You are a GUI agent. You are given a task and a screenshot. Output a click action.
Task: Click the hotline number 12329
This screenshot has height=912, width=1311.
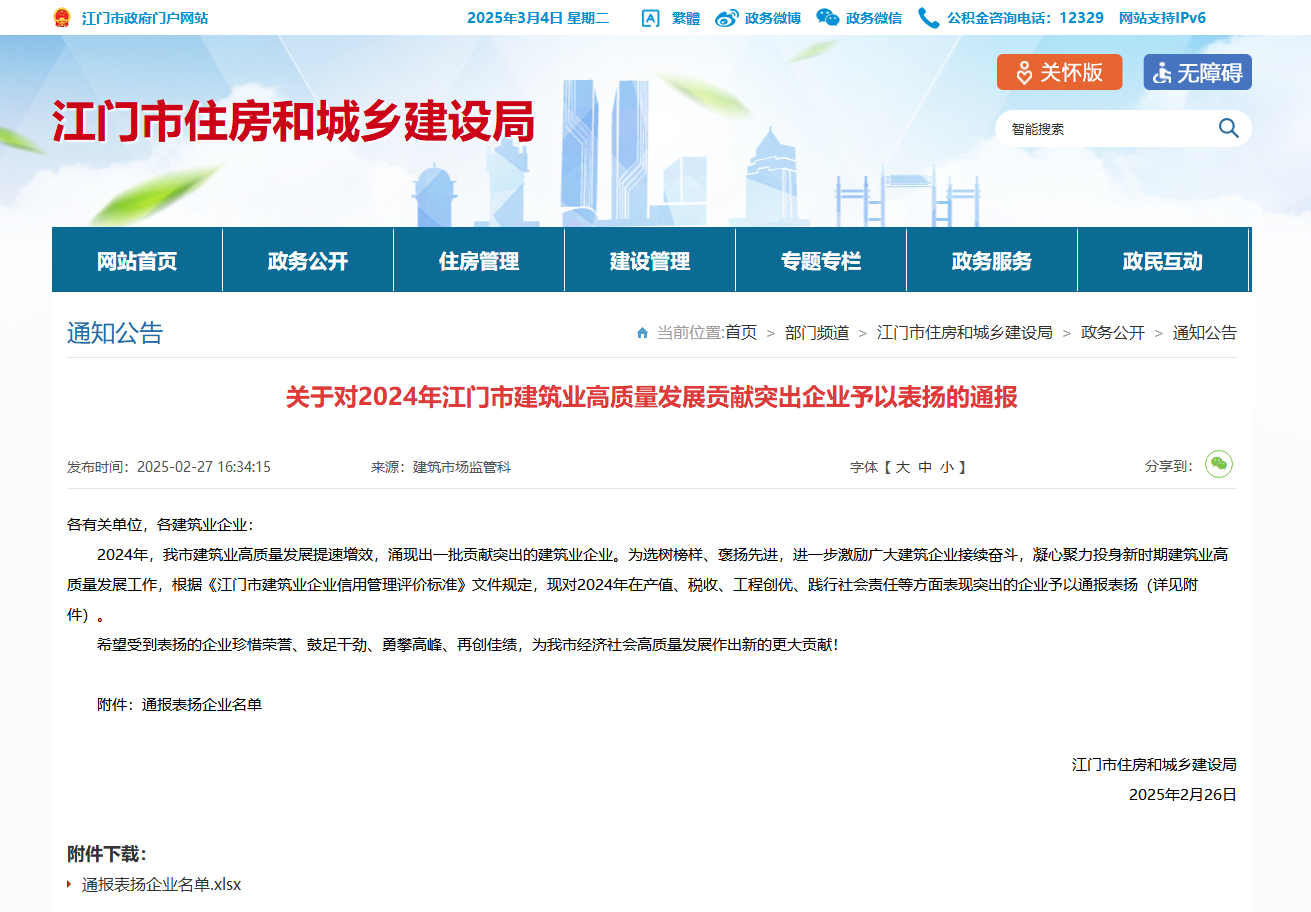(1081, 18)
